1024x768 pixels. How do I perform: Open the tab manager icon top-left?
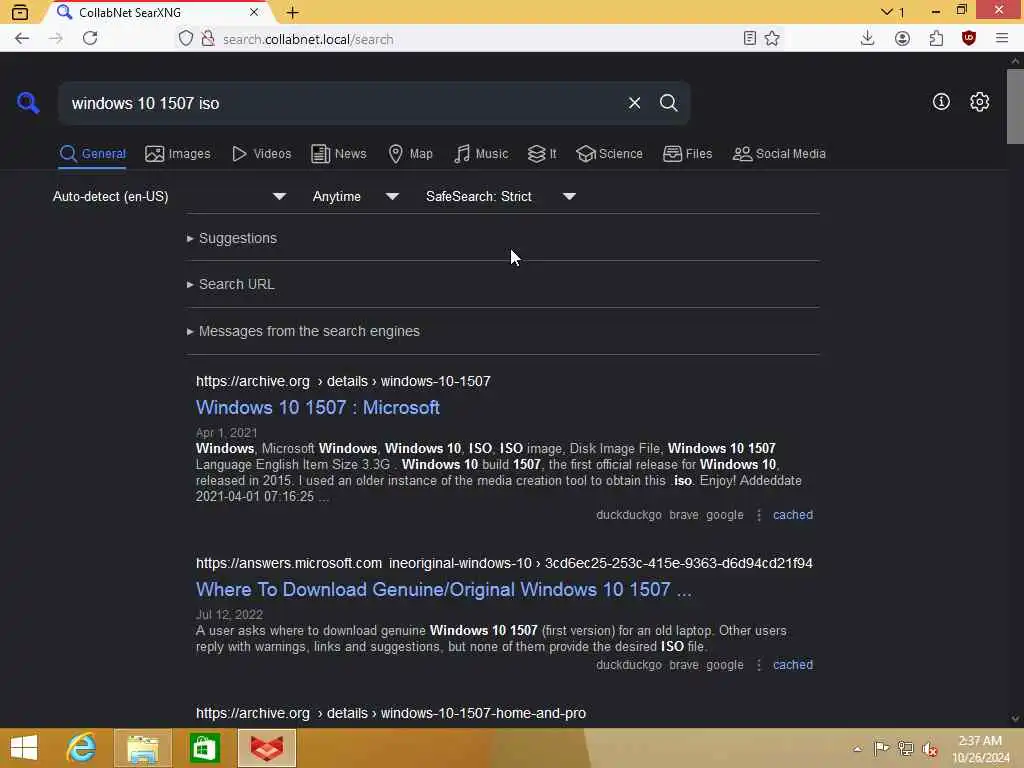pyautogui.click(x=20, y=12)
